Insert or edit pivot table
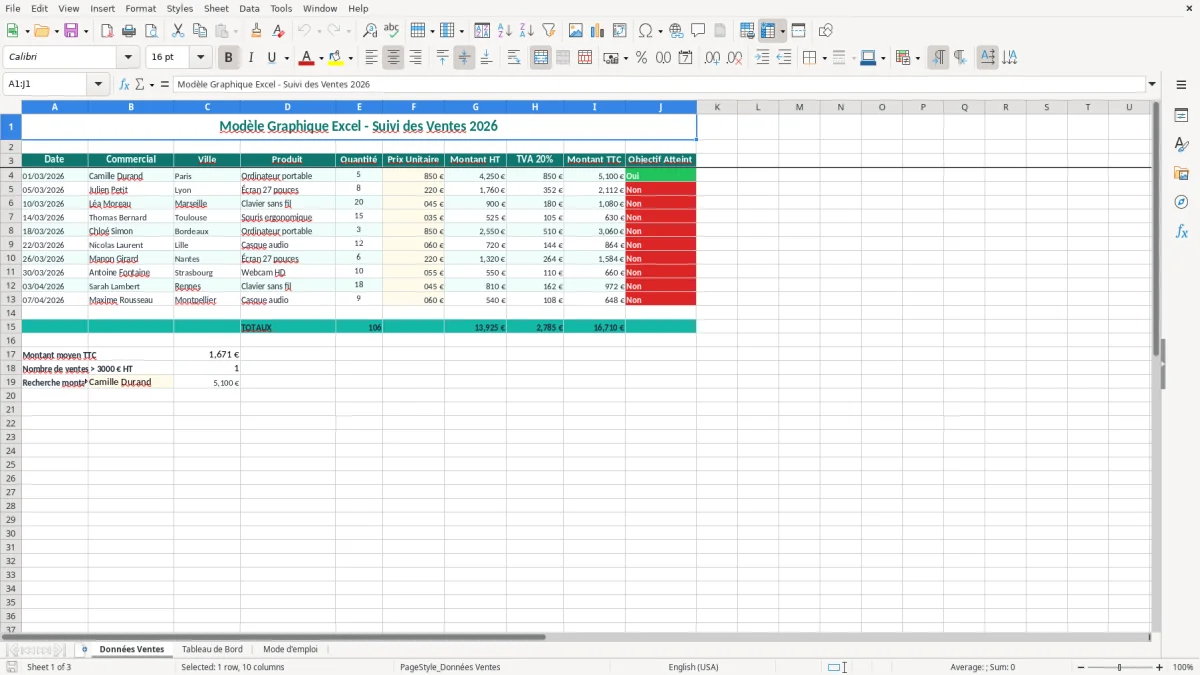This screenshot has width=1200, height=675. 620,31
